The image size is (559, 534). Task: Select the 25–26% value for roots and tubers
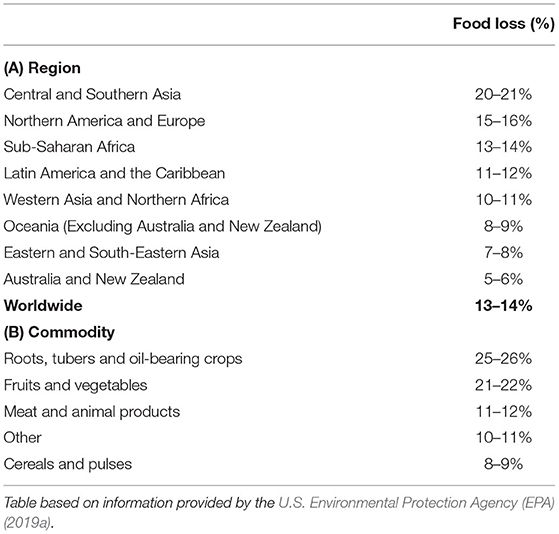tap(503, 359)
